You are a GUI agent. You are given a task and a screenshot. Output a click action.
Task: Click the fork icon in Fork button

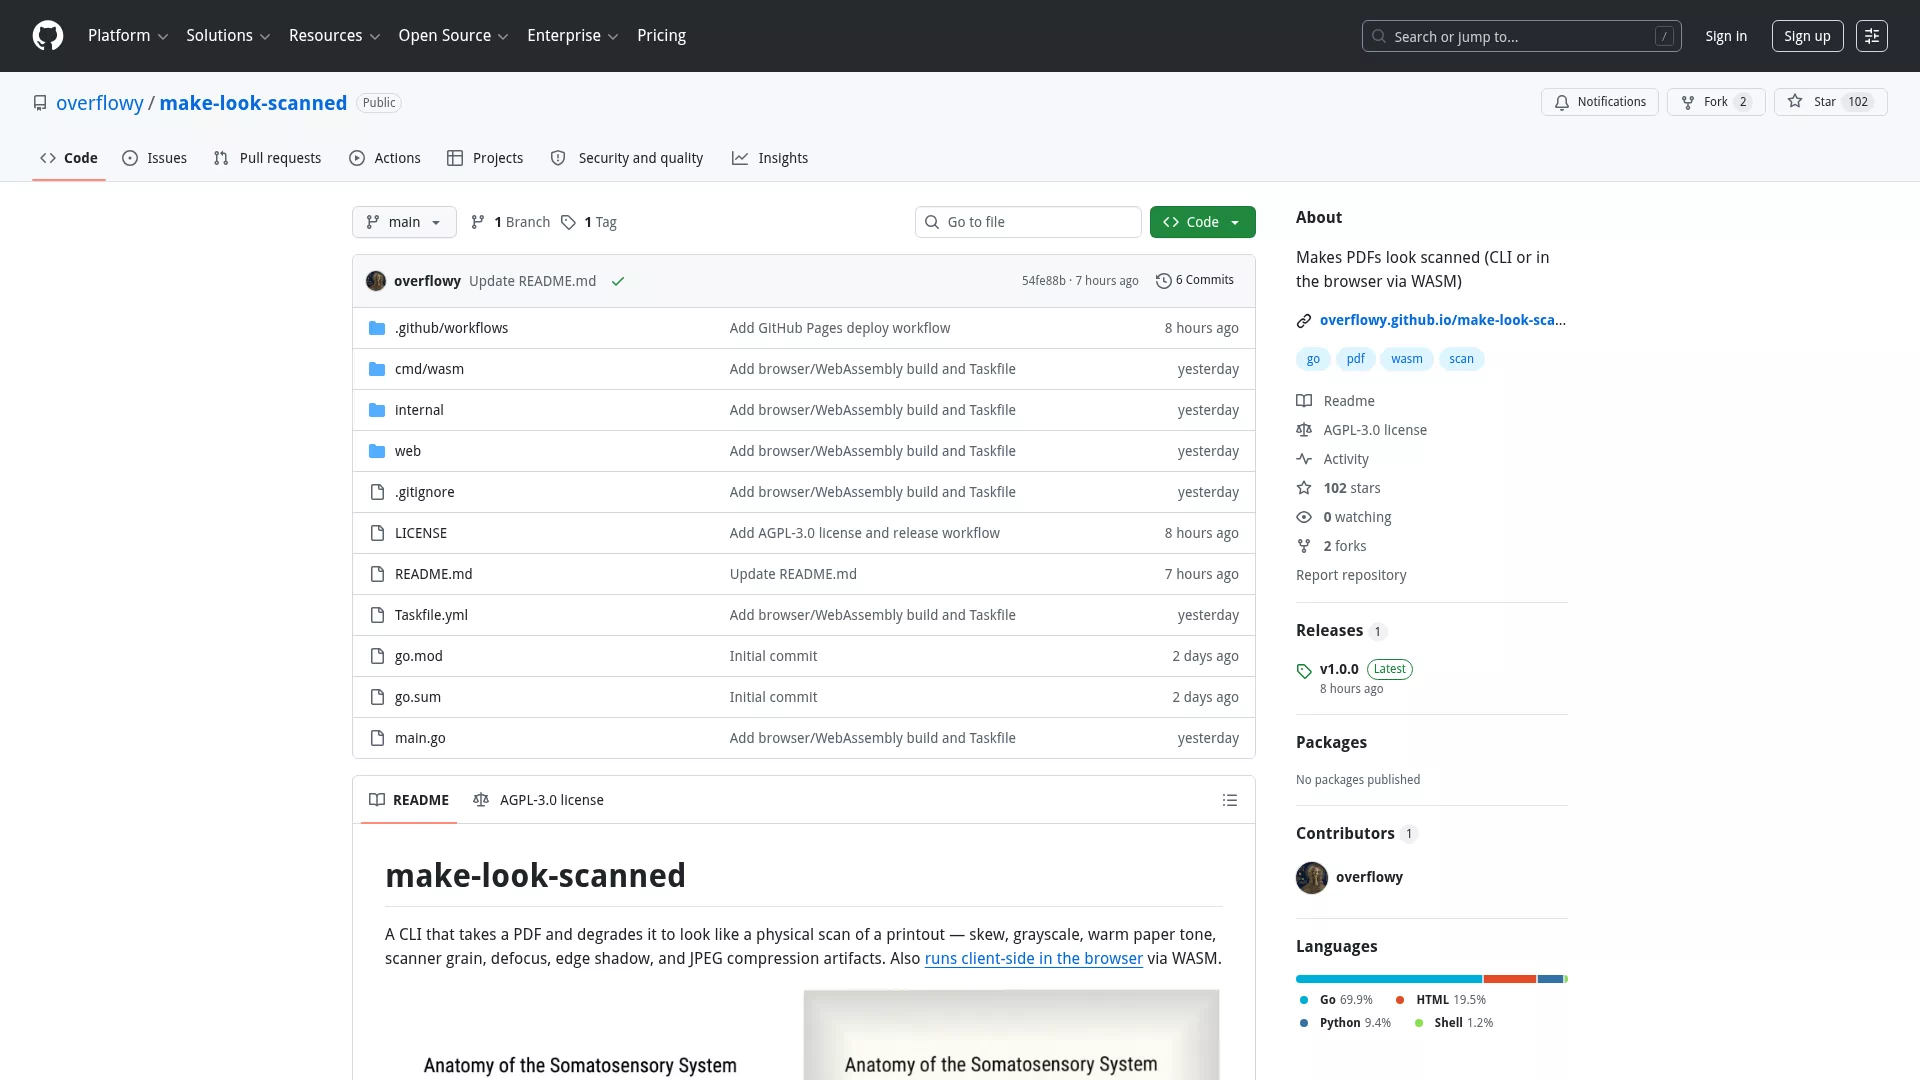coord(1688,102)
